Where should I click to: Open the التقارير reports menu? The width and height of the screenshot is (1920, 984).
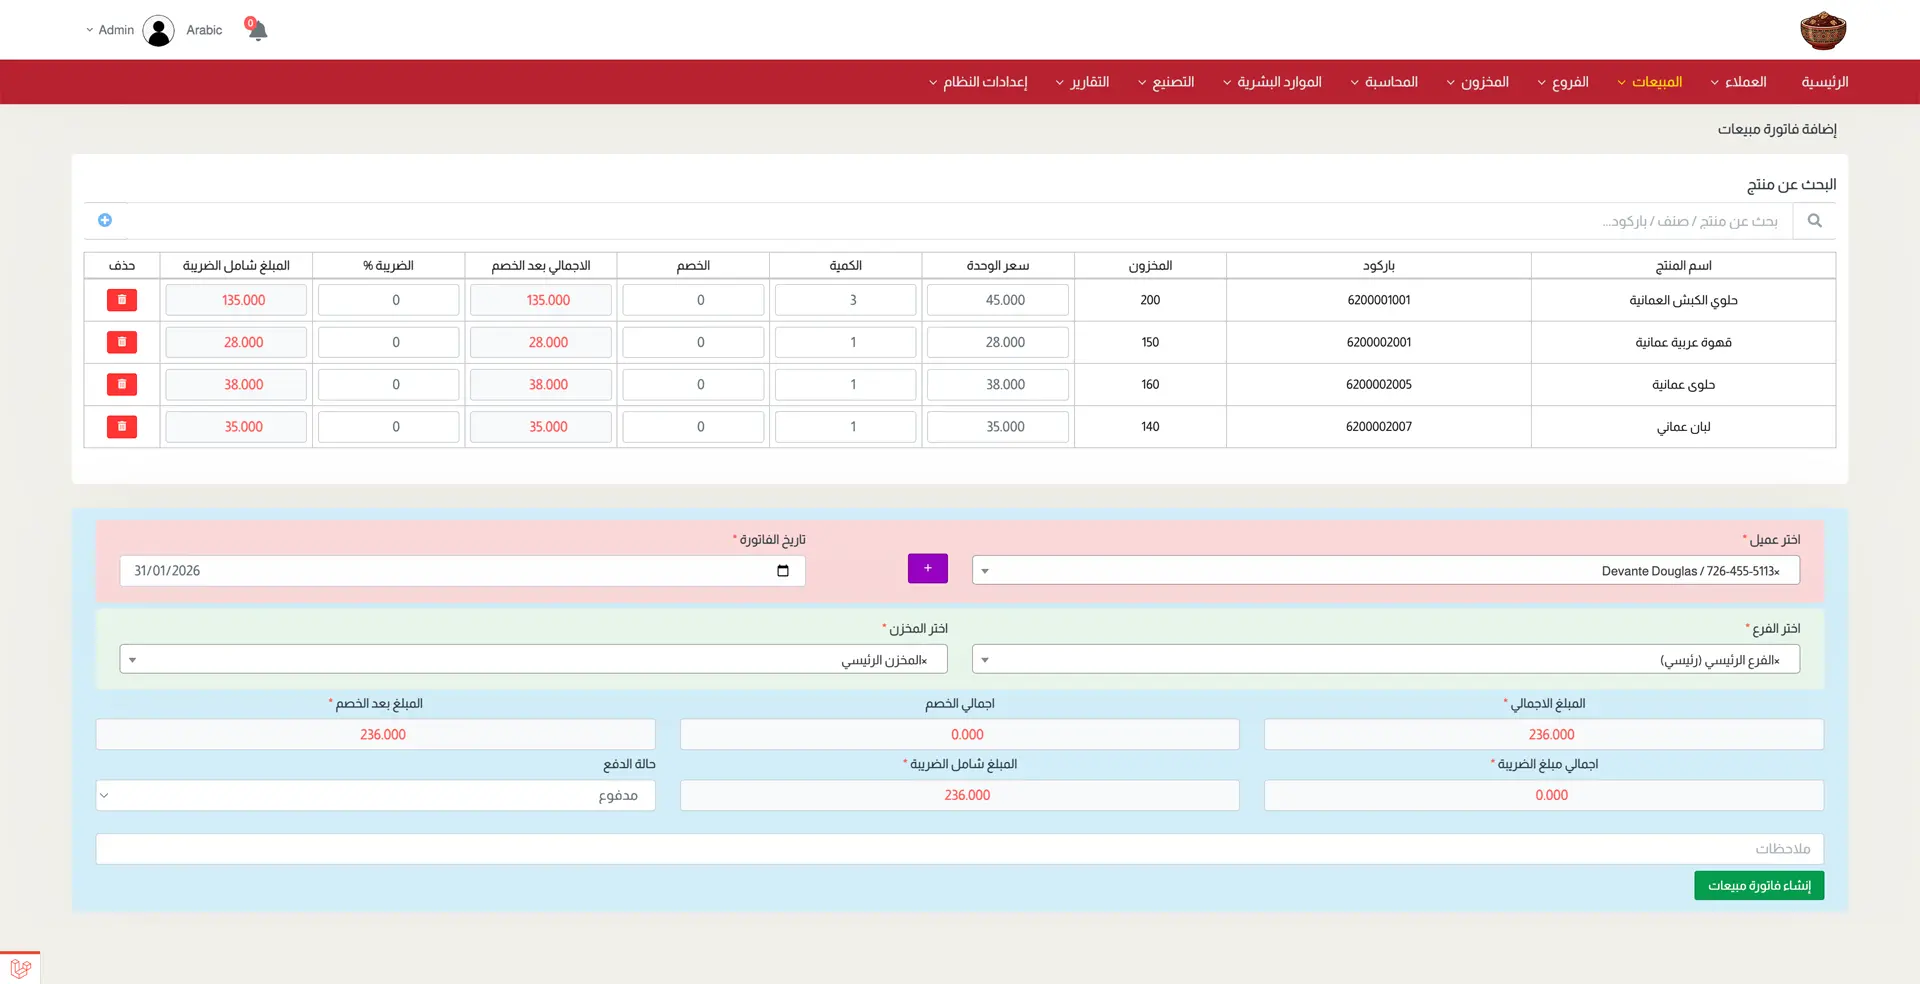(x=1083, y=82)
